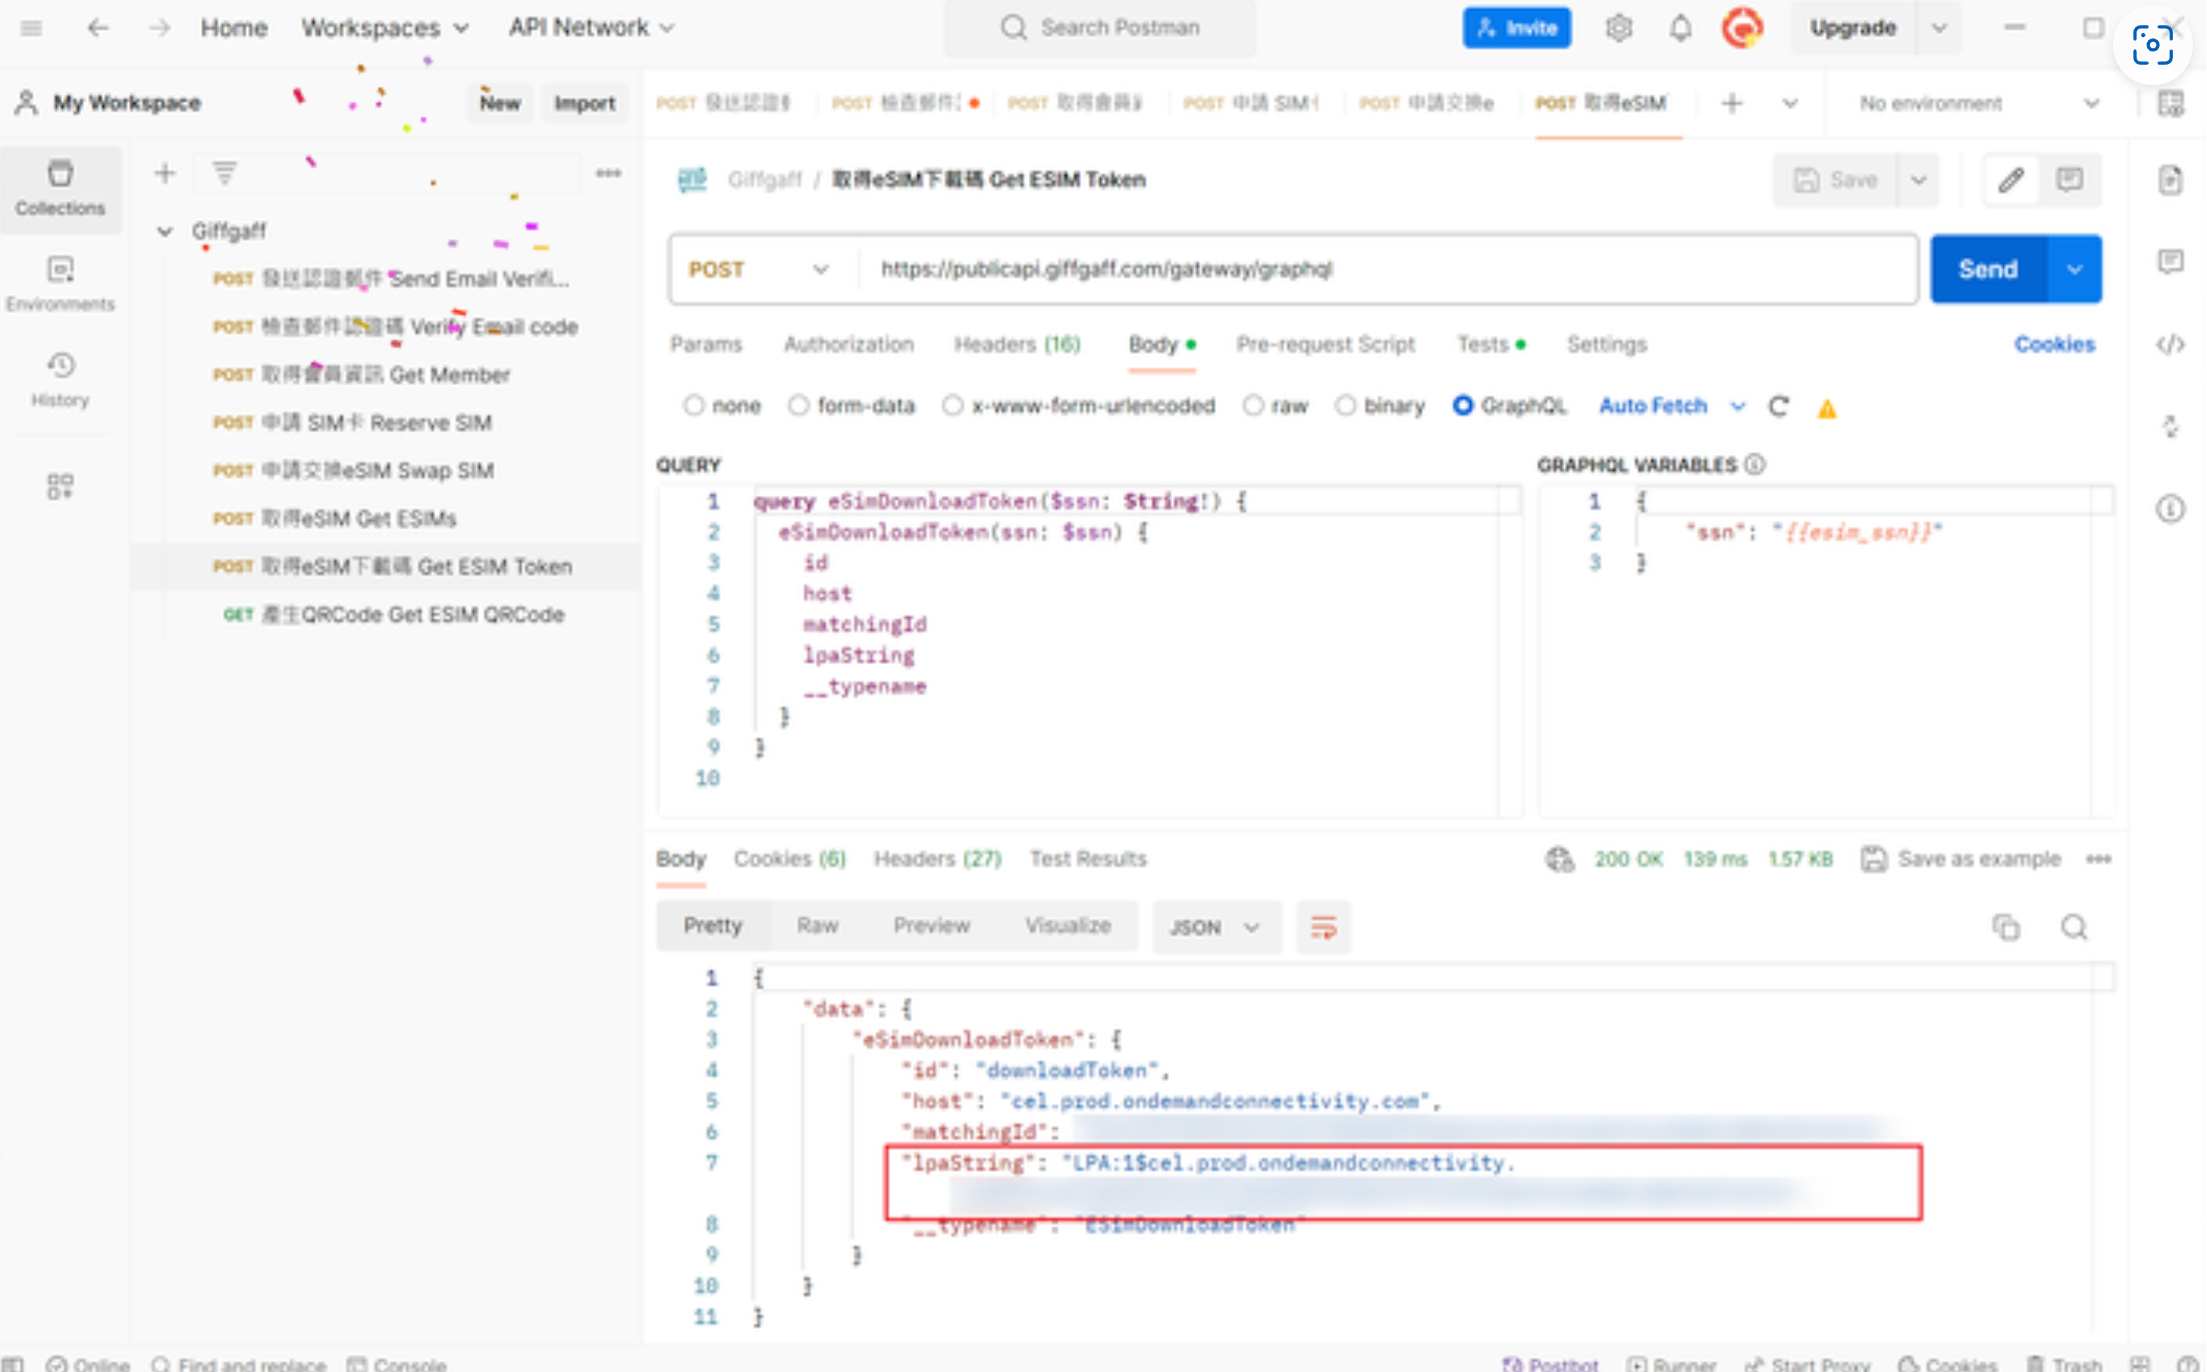Click the Import button

tap(584, 103)
